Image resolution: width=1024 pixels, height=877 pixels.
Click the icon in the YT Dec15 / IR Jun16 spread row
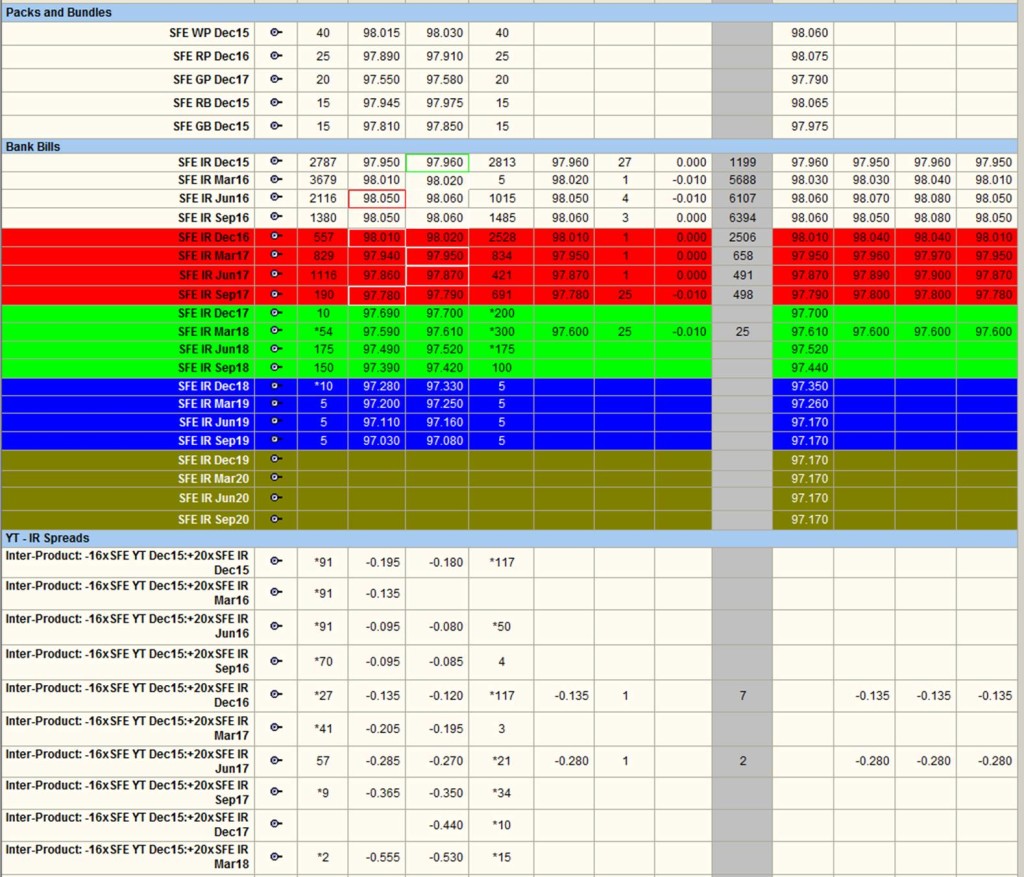[x=276, y=626]
